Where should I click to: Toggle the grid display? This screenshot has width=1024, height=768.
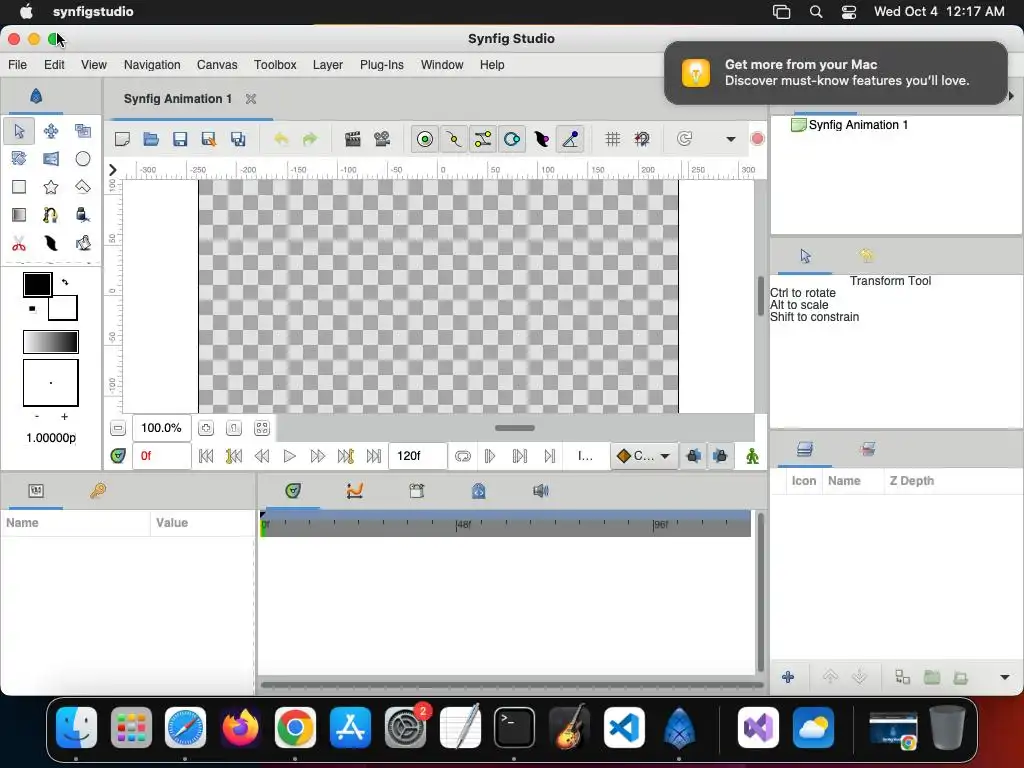coord(613,139)
